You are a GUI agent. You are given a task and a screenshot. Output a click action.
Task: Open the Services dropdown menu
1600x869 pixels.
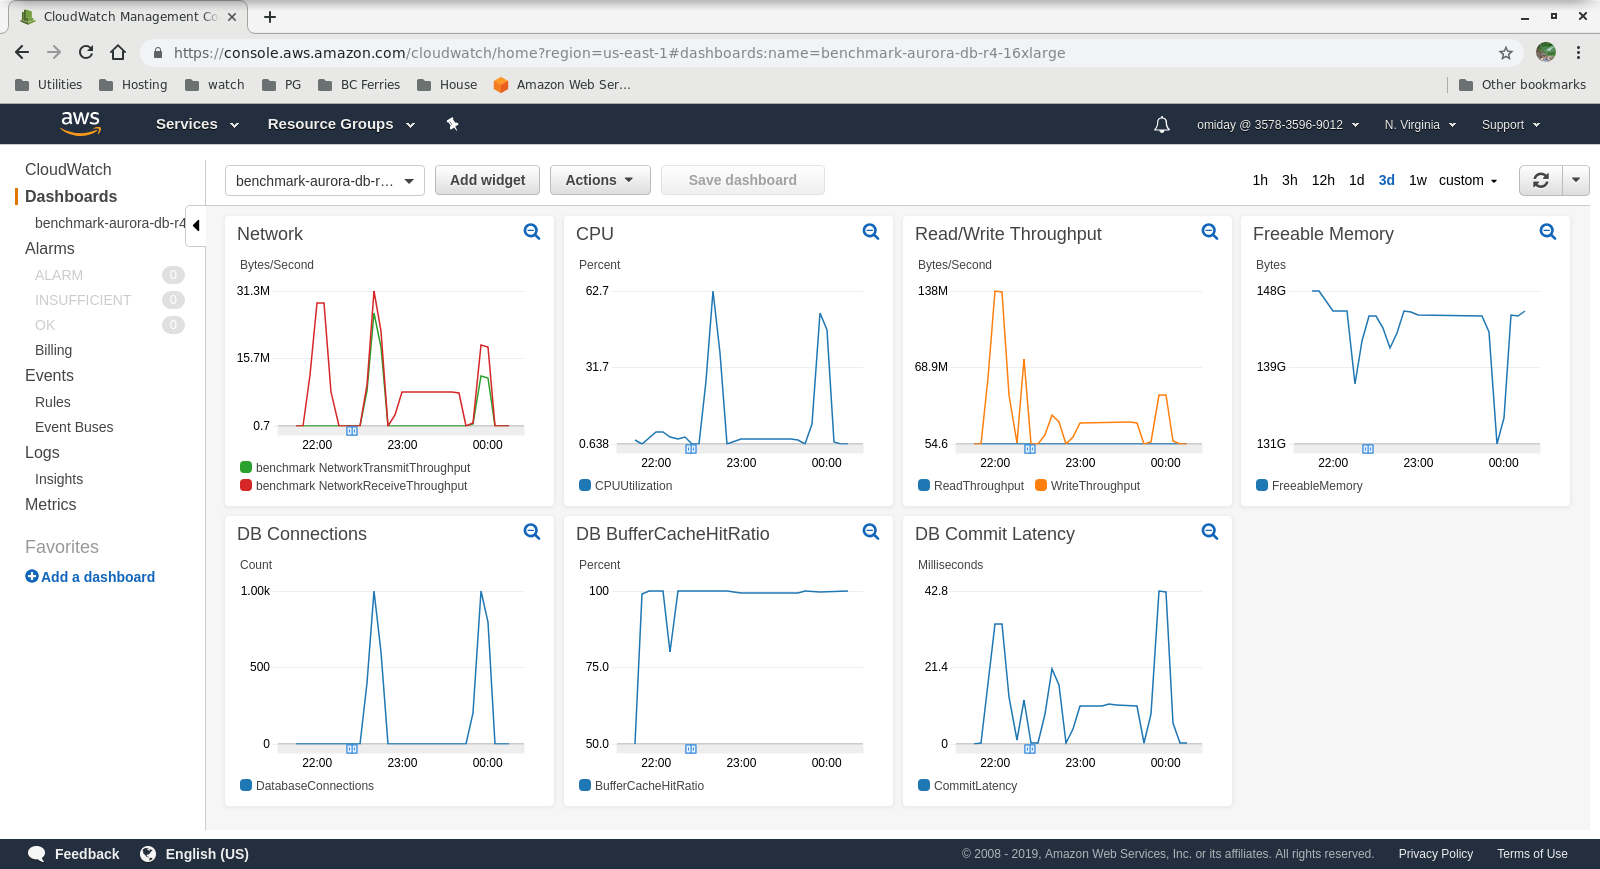197,124
